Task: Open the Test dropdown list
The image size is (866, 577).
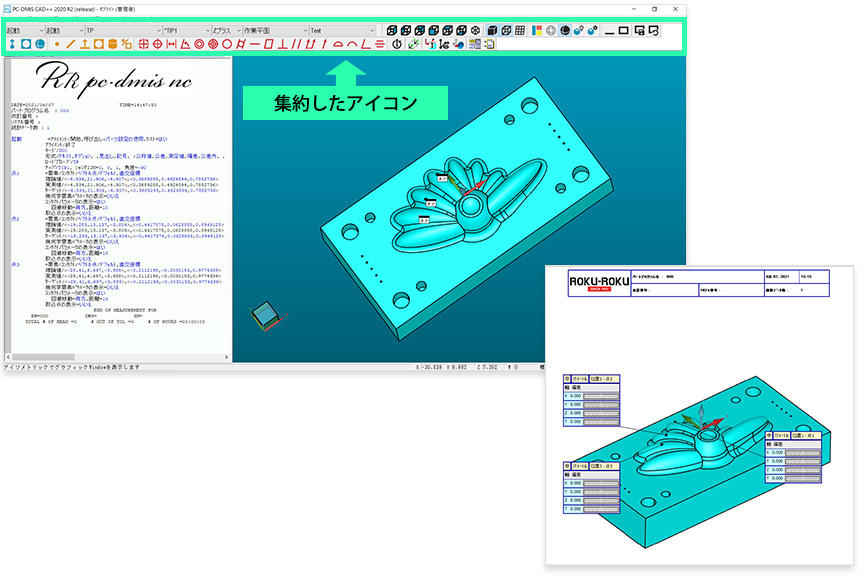Action: pos(342,30)
